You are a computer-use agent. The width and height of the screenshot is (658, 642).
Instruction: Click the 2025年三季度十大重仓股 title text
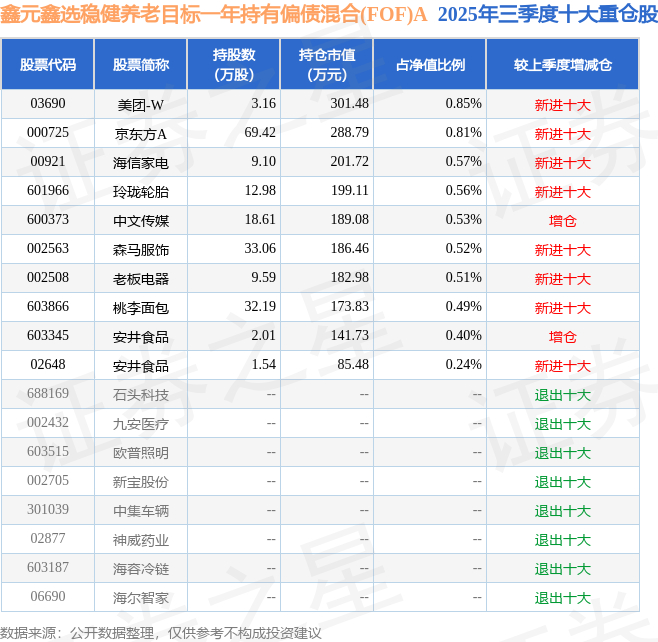[548, 14]
